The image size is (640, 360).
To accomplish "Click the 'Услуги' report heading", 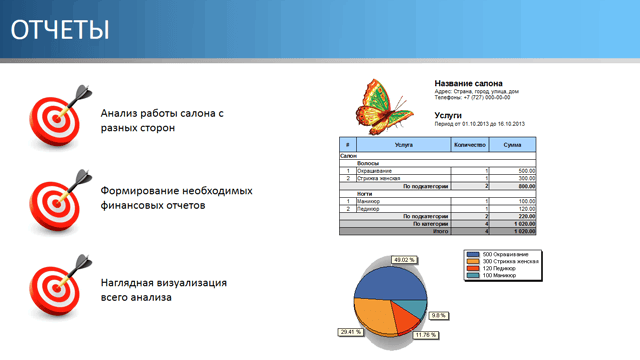I will pos(448,116).
